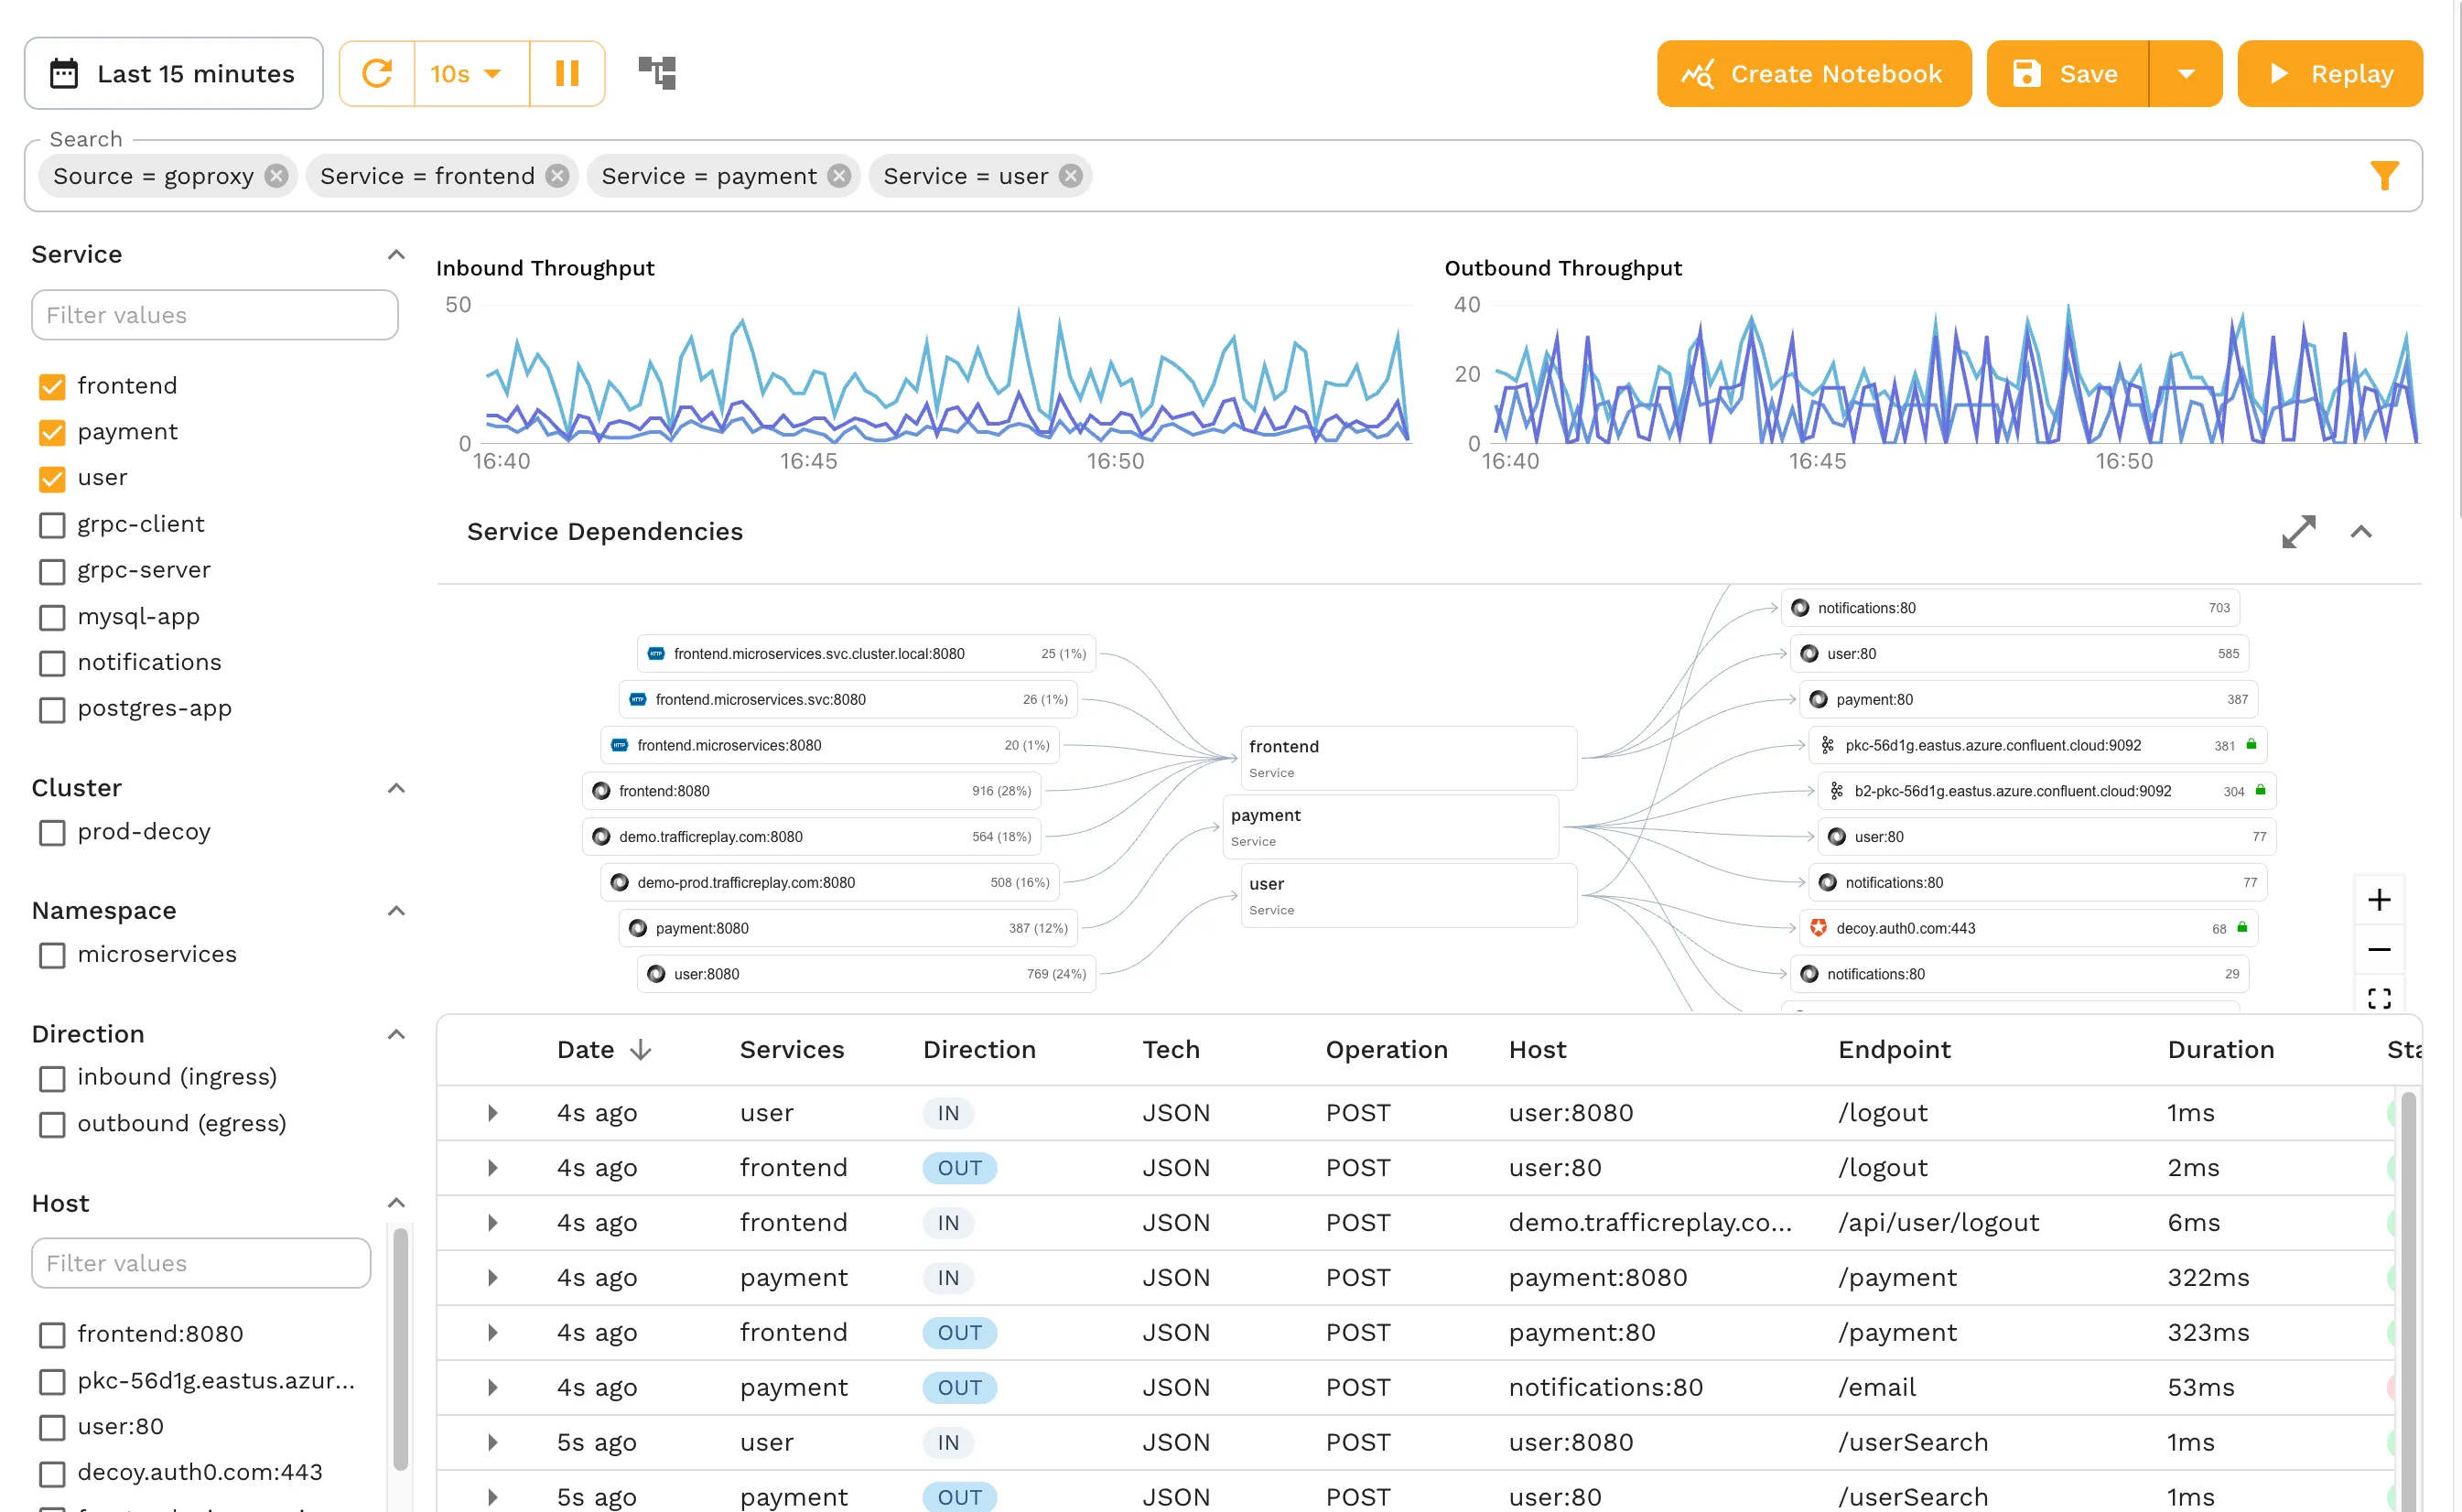Open the service topology view icon
The width and height of the screenshot is (2462, 1512).
657,72
